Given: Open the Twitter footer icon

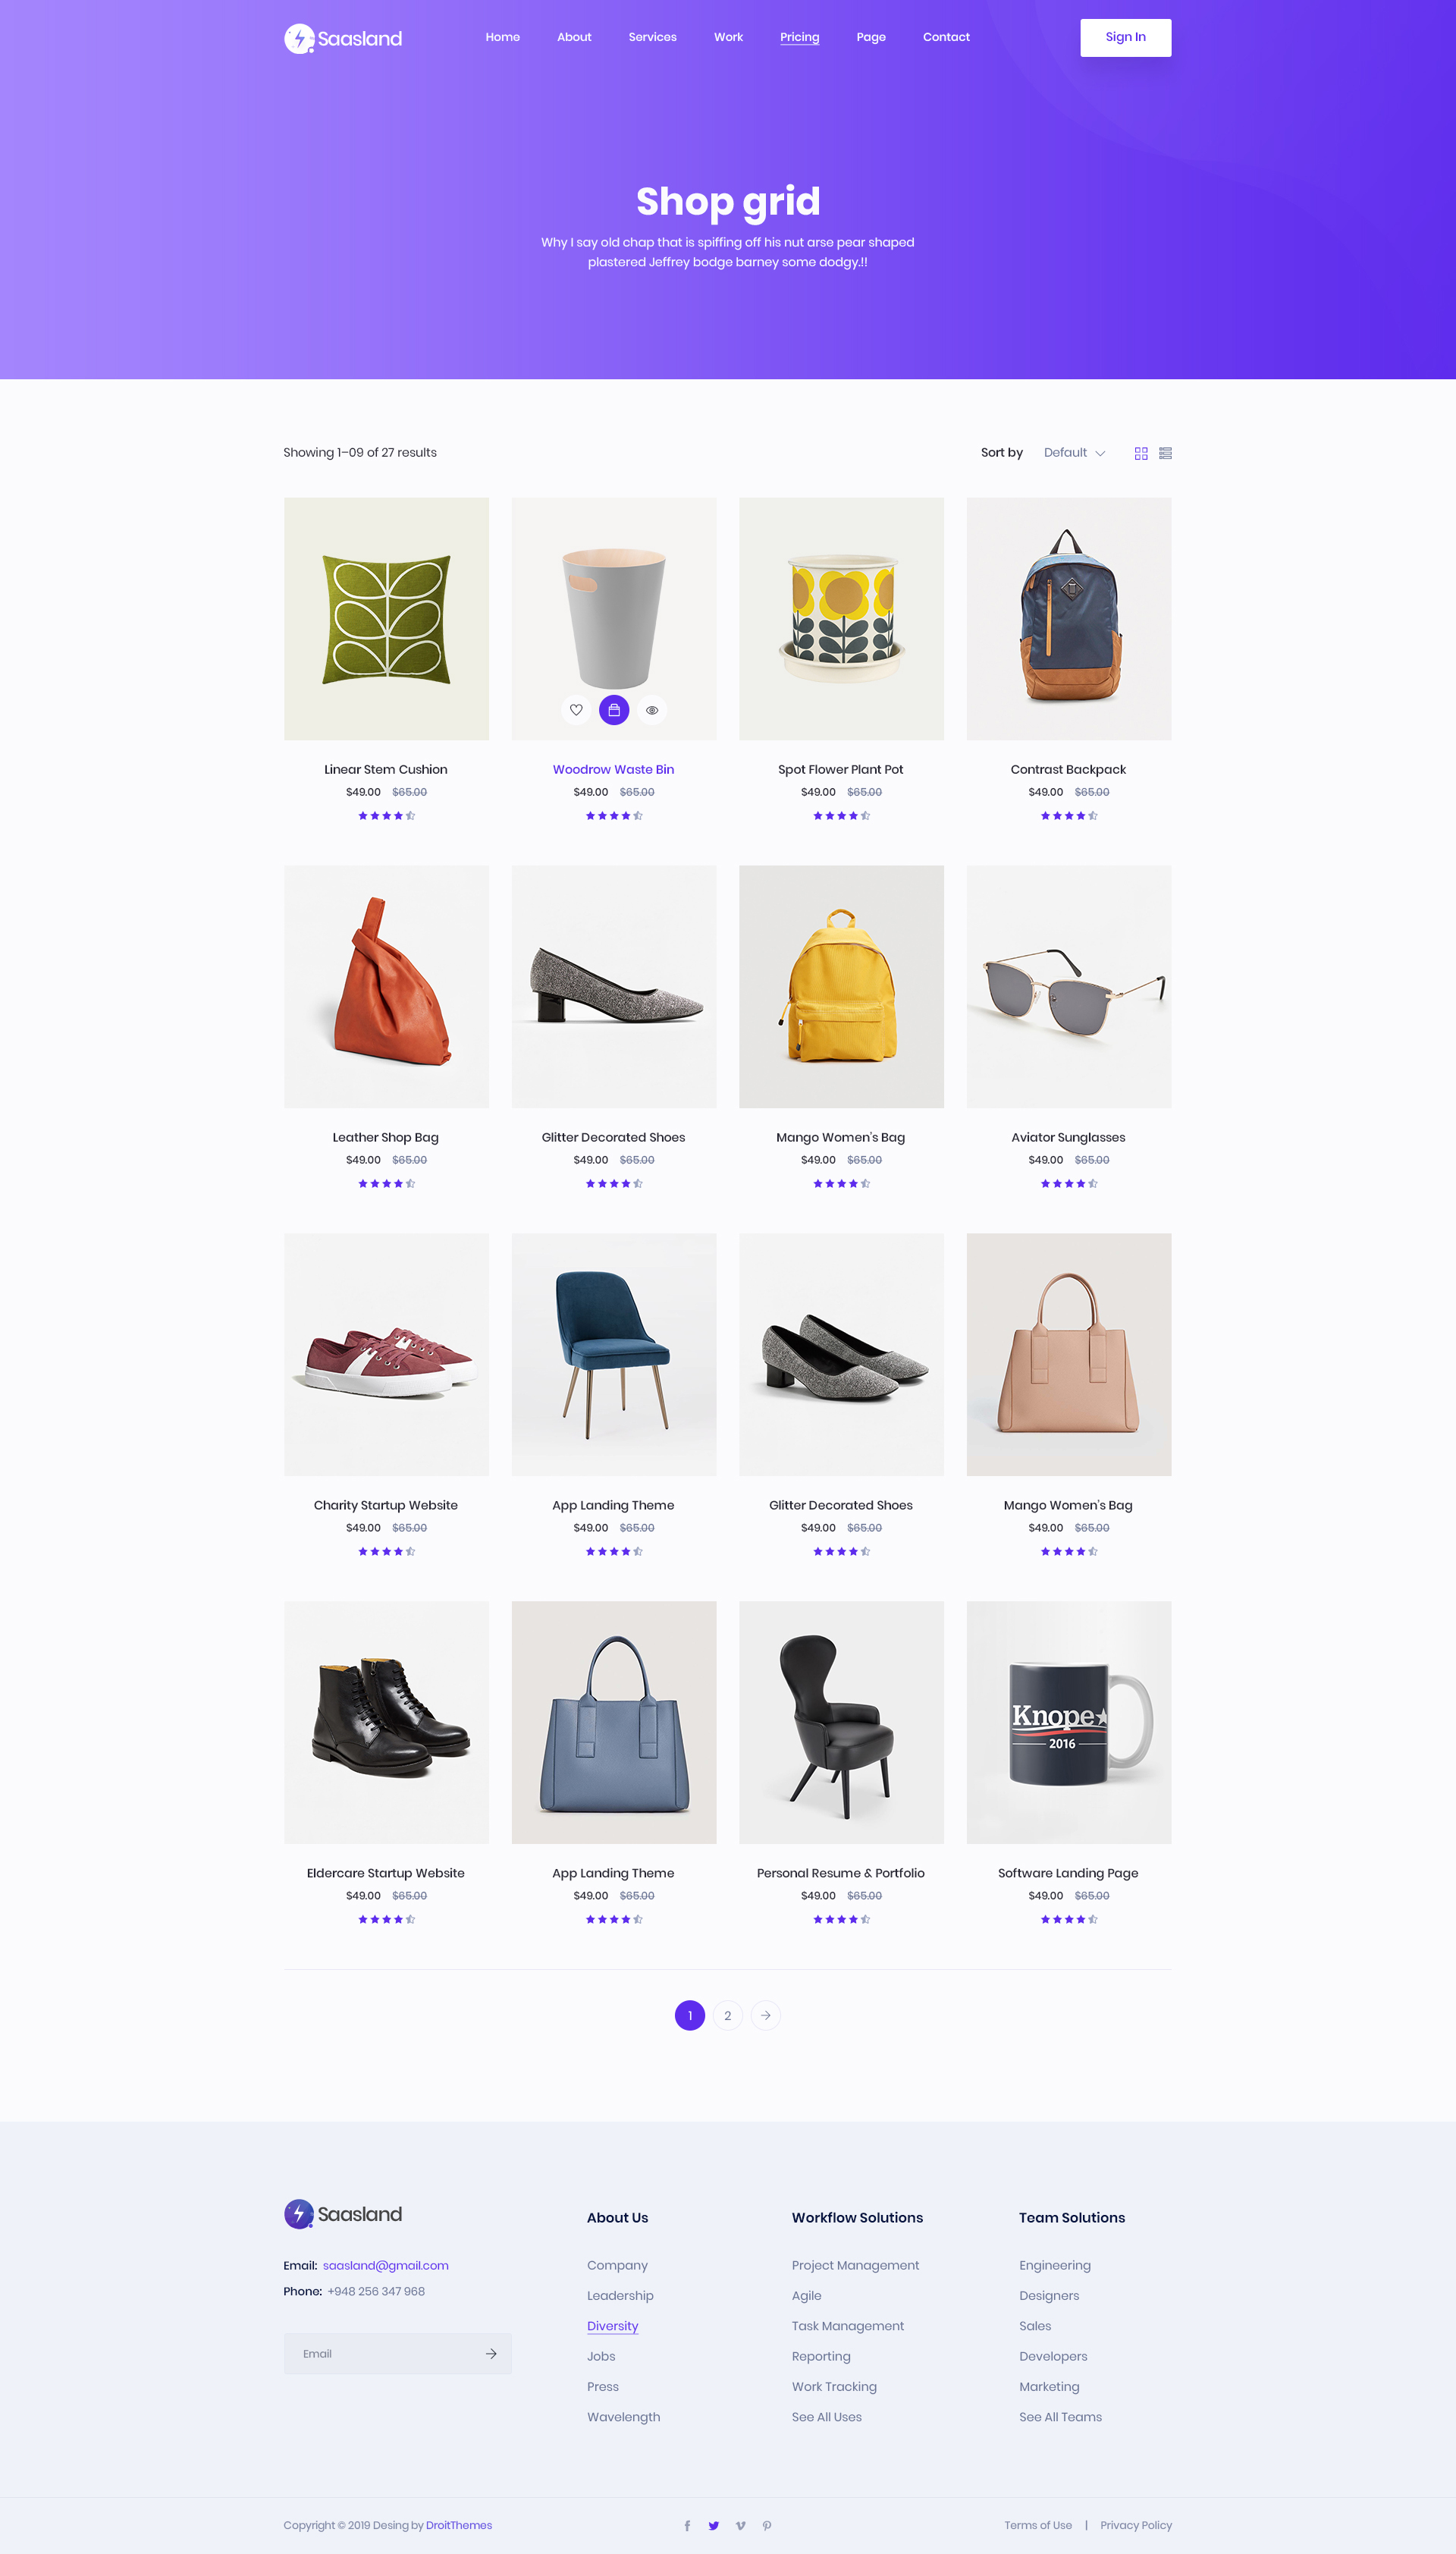Looking at the screenshot, I should tap(714, 2525).
